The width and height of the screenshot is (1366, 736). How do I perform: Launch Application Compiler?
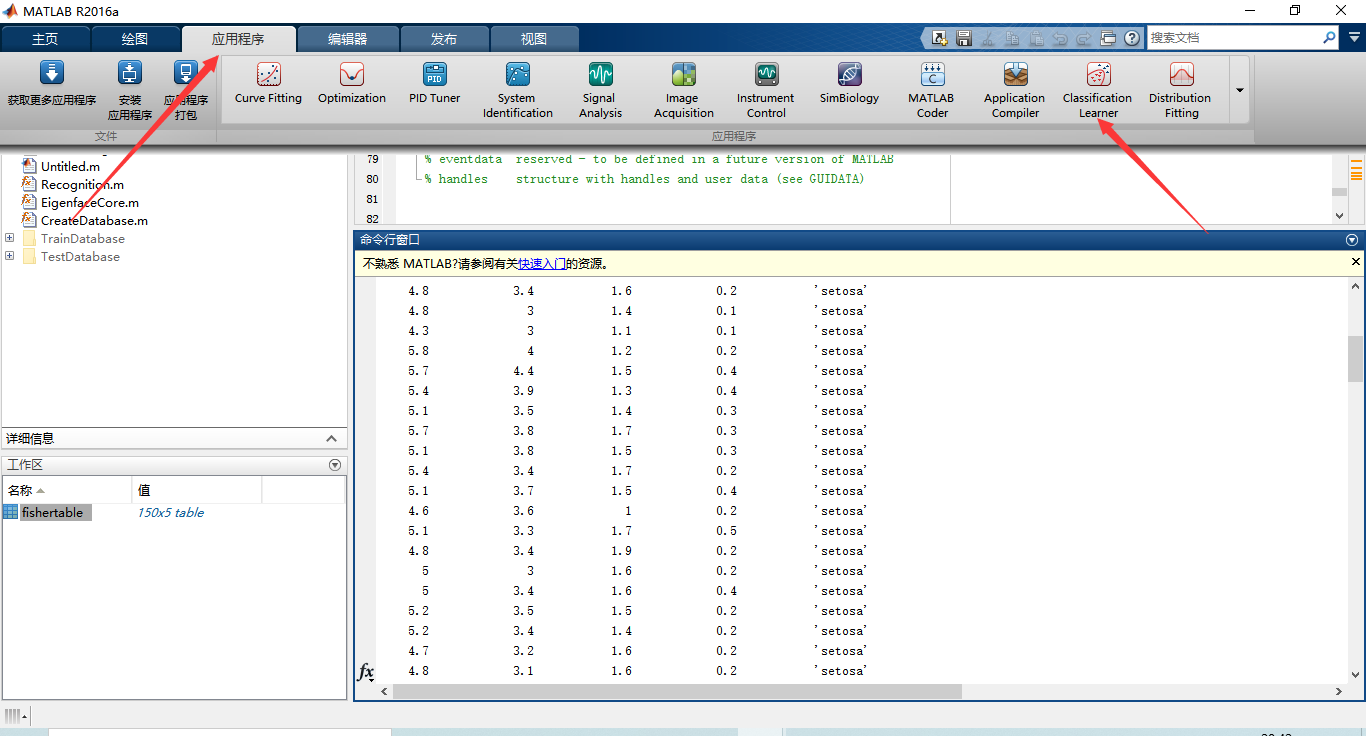pyautogui.click(x=1015, y=91)
